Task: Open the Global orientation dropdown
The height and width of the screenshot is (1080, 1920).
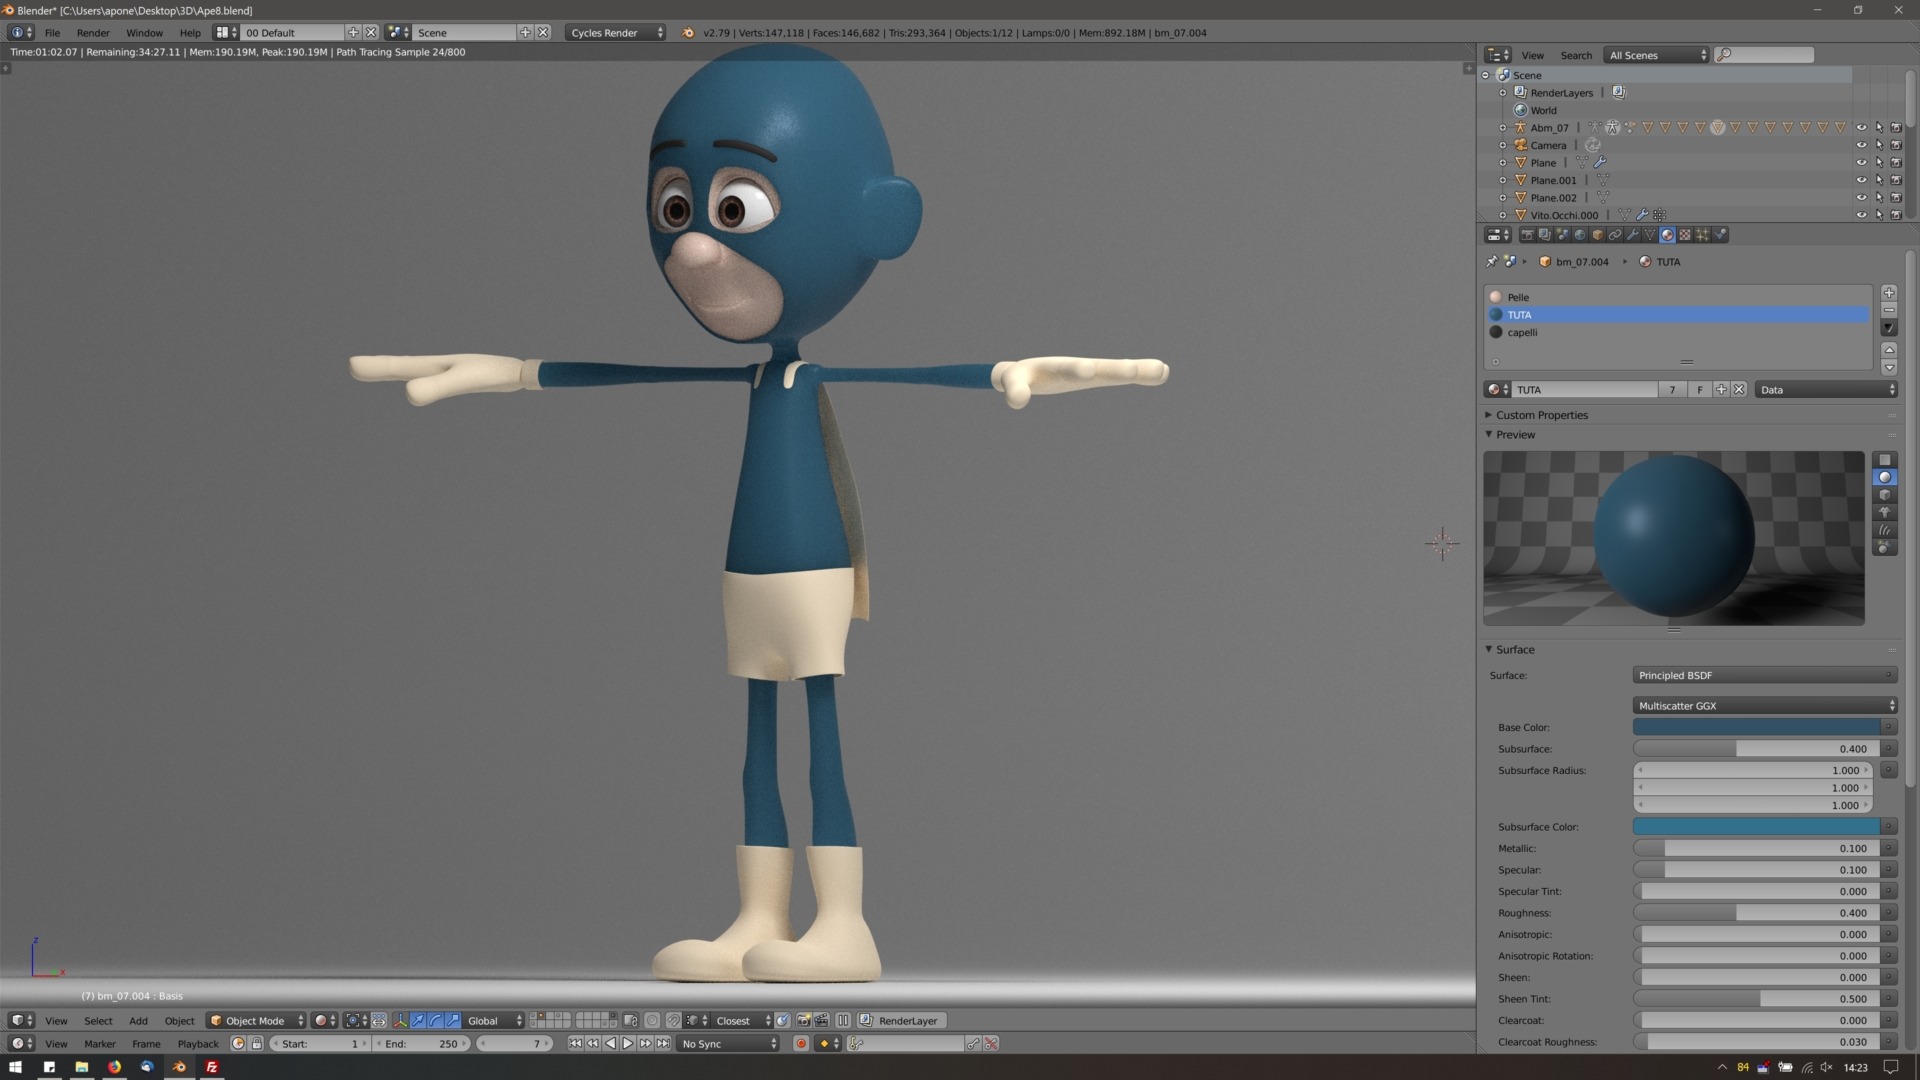Action: click(494, 1021)
